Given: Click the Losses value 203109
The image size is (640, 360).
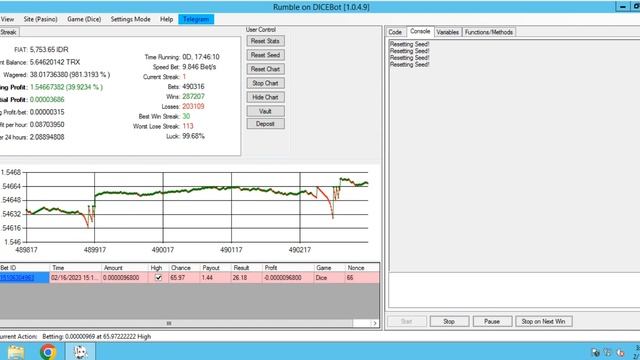Looking at the screenshot, I should coord(193,107).
